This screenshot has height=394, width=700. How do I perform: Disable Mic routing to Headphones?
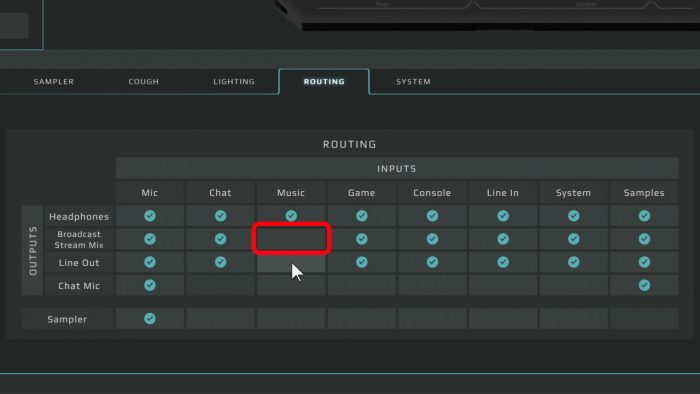point(150,216)
